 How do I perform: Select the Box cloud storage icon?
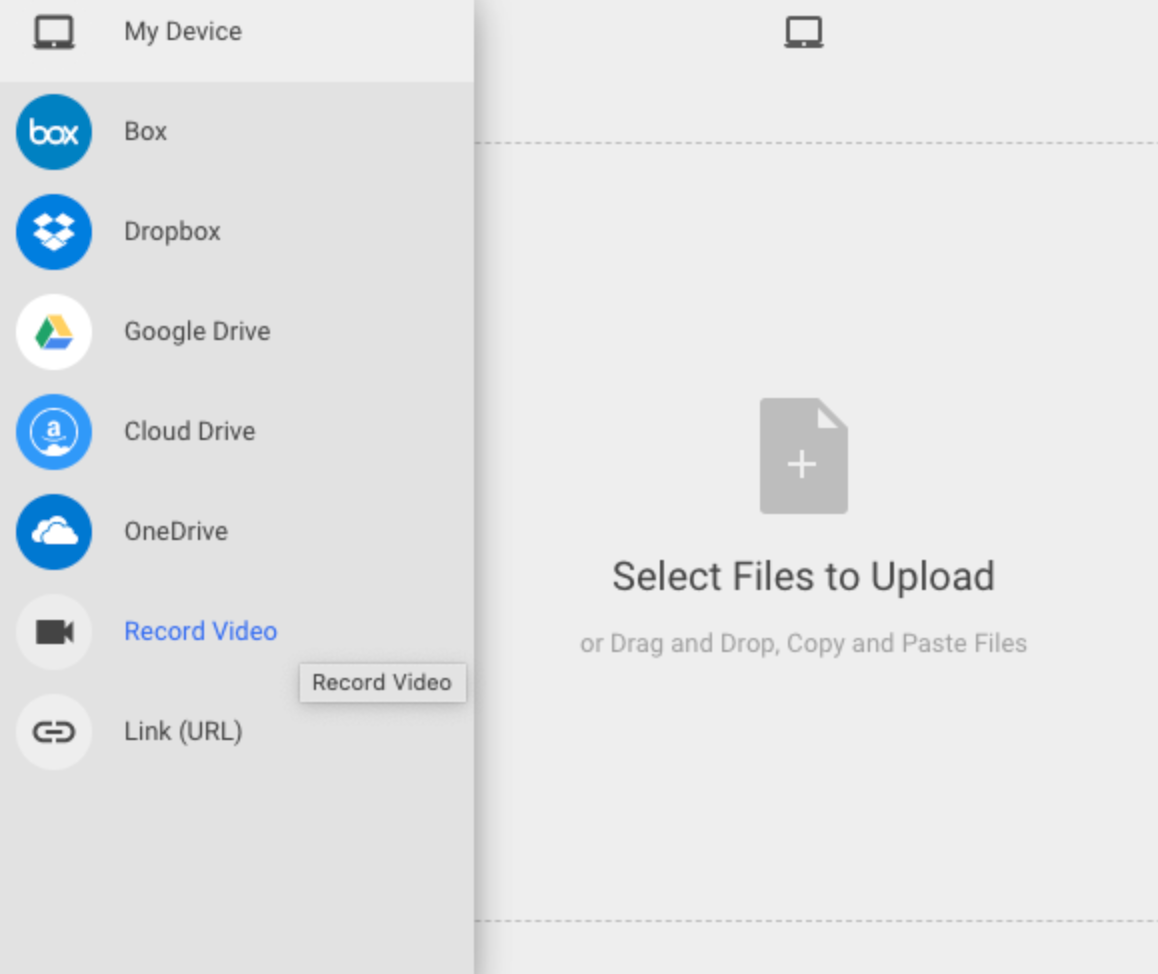click(53, 131)
